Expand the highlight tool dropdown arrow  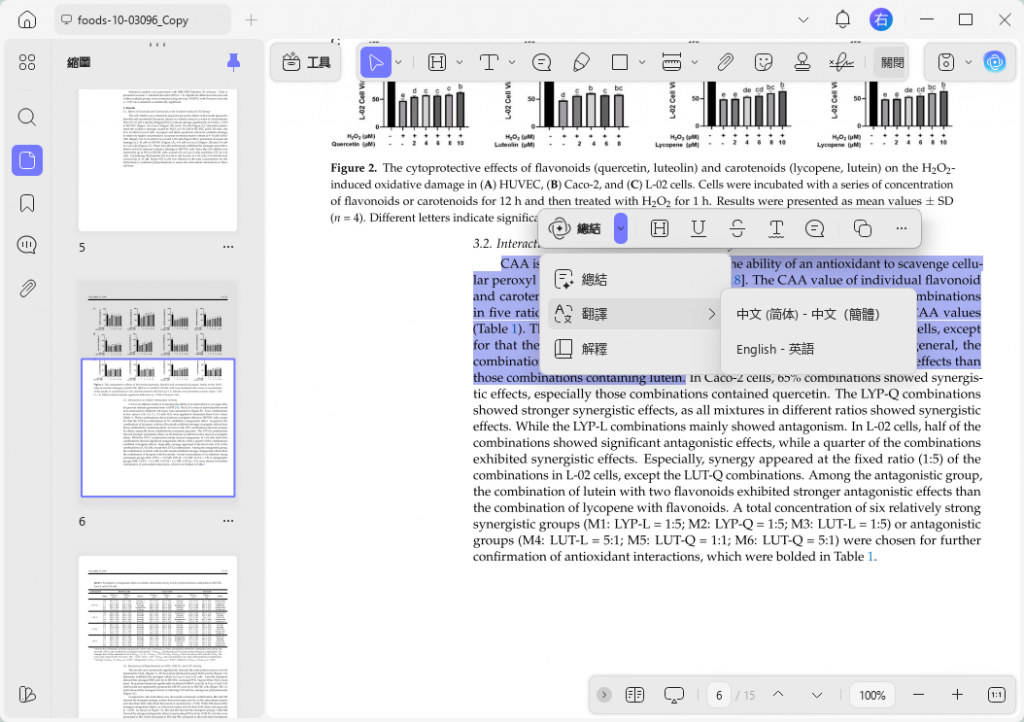pos(459,63)
